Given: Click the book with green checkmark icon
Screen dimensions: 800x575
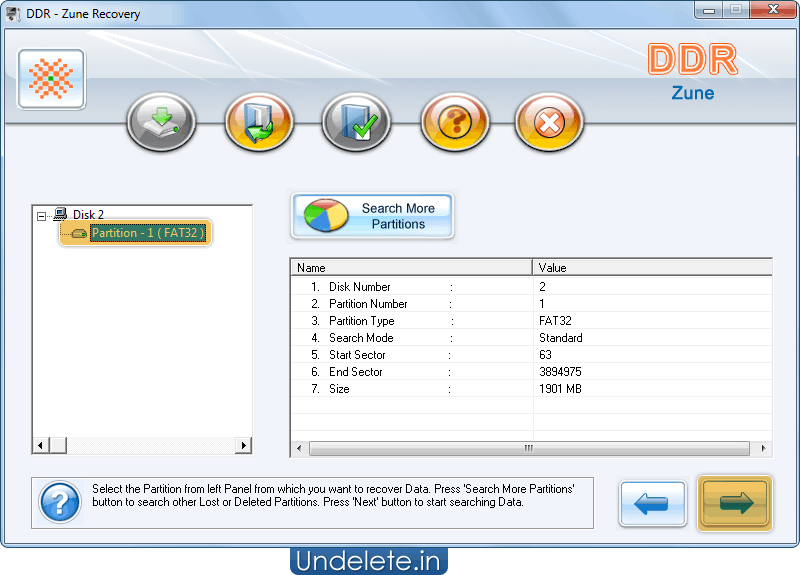Looking at the screenshot, I should tap(357, 122).
